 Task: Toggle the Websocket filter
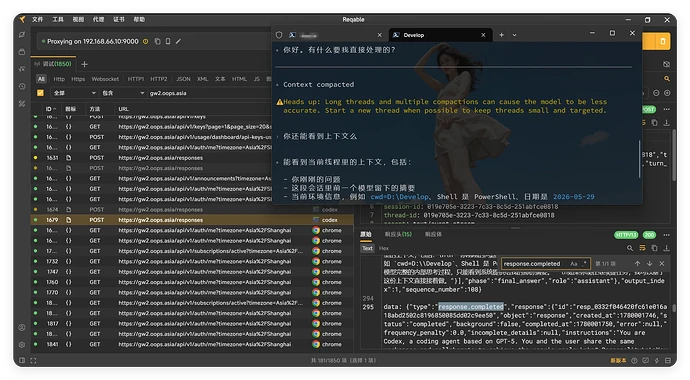tap(105, 79)
